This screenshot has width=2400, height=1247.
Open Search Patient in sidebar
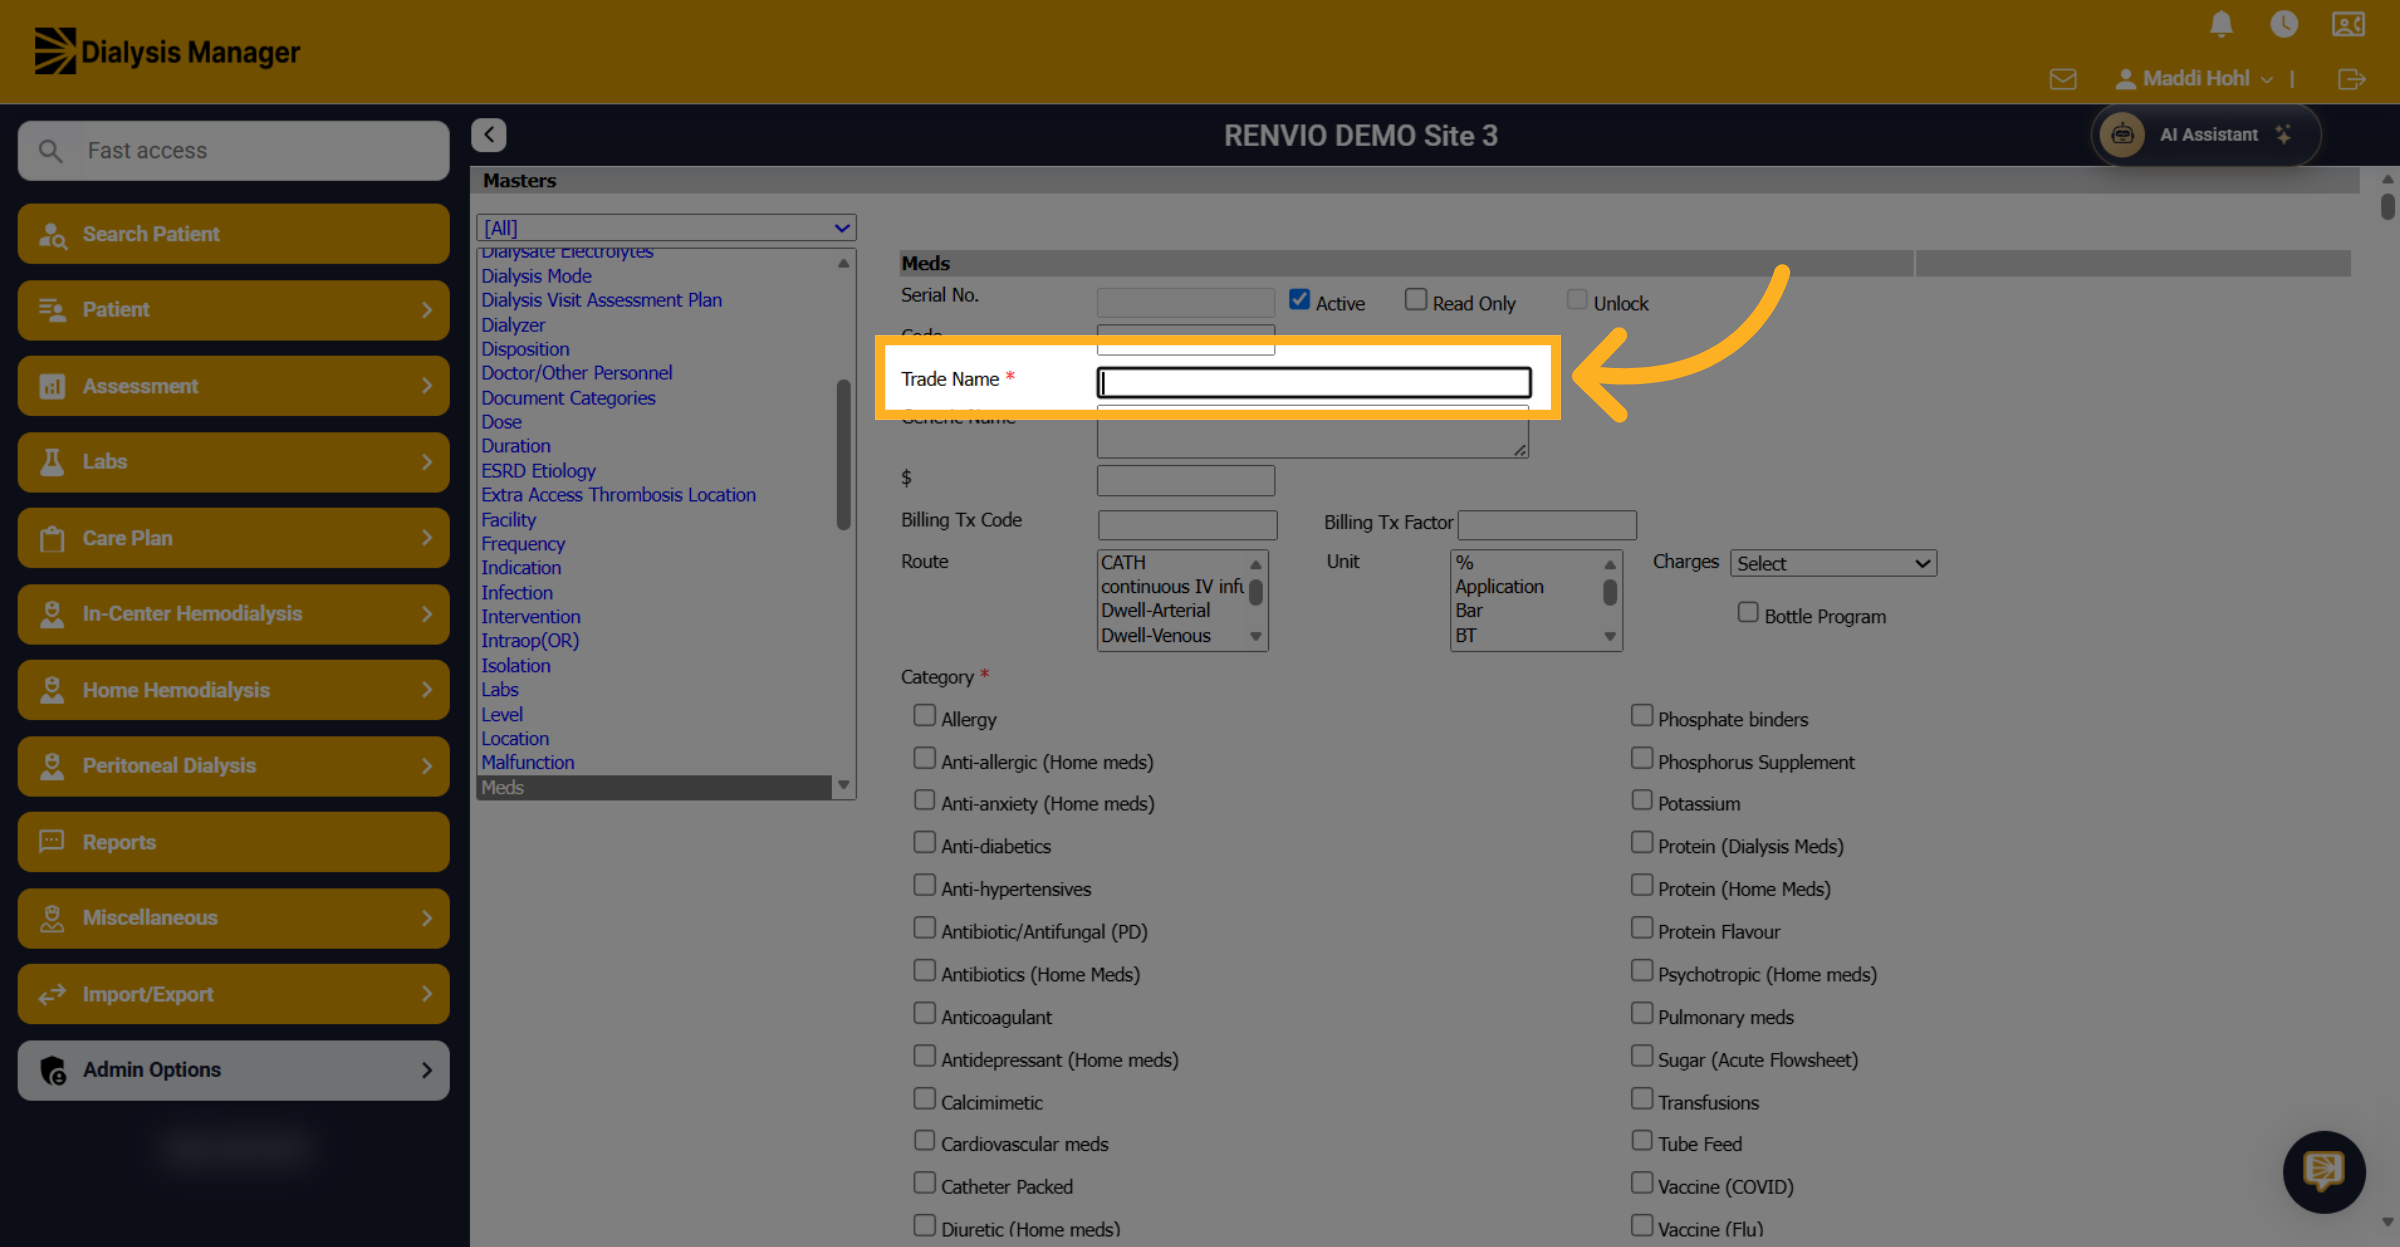coord(233,234)
